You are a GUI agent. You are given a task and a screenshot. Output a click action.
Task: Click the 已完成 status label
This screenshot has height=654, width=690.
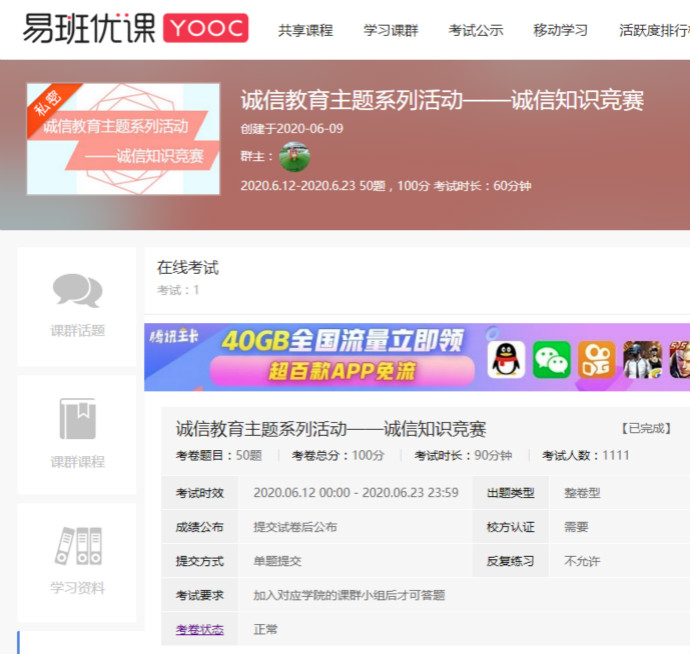(646, 428)
